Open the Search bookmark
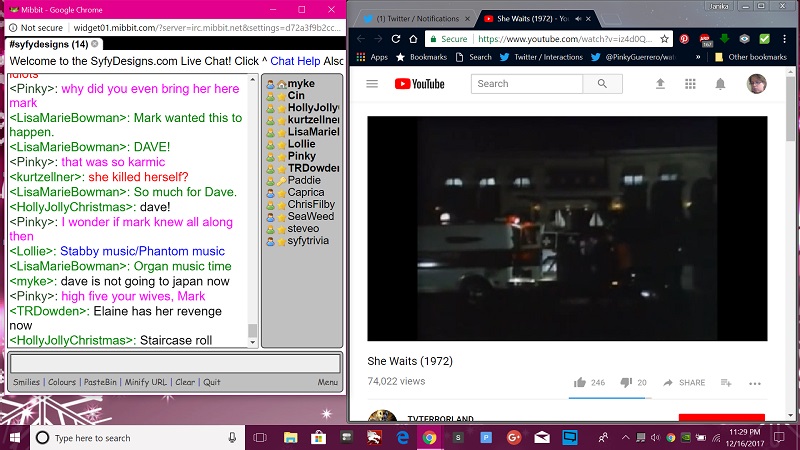Viewport: 800px width, 450px height. coord(473,57)
